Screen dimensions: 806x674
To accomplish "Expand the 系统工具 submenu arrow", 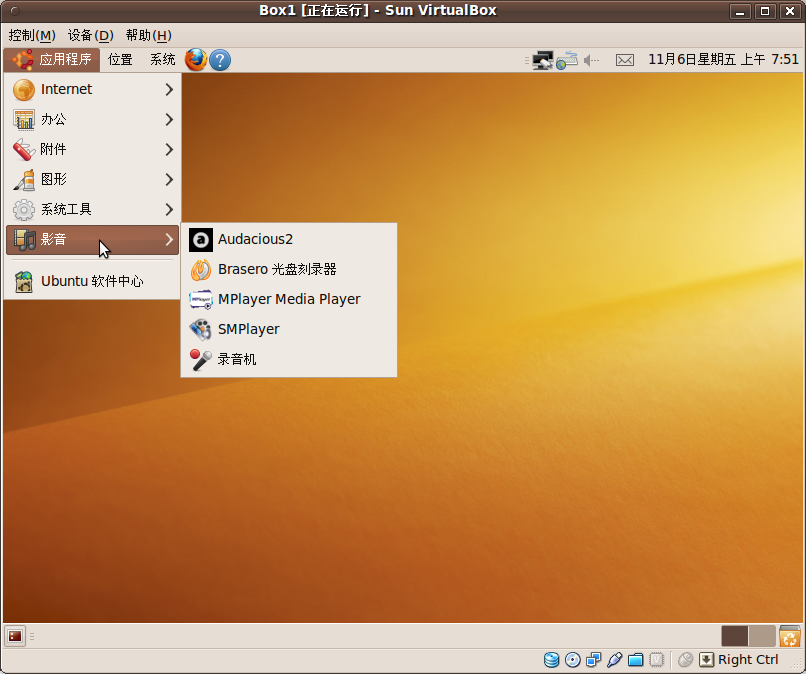I will coord(169,209).
